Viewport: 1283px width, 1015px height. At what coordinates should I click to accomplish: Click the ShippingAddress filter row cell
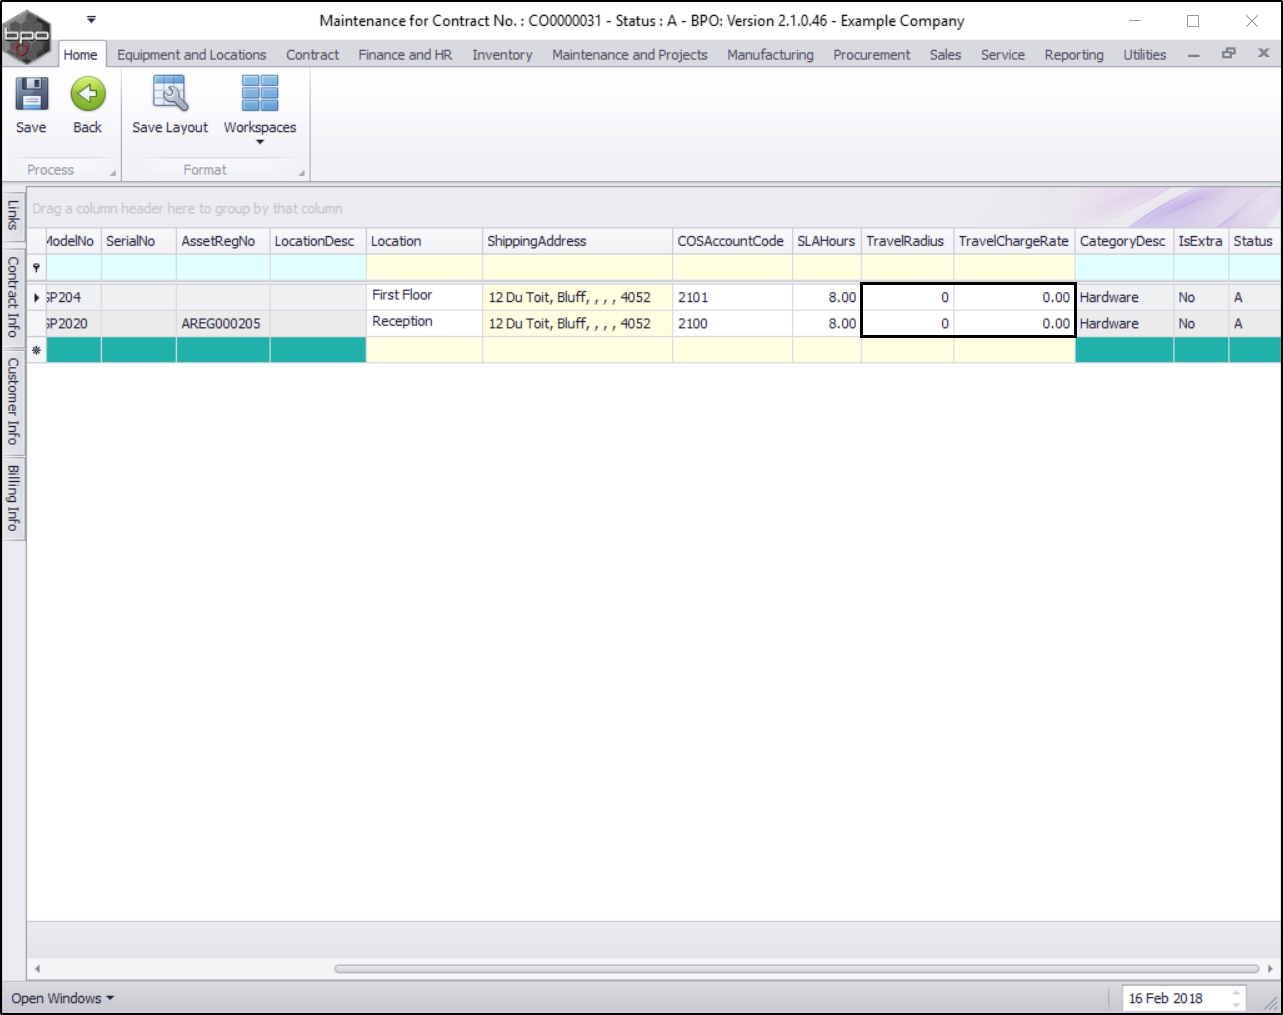click(577, 268)
